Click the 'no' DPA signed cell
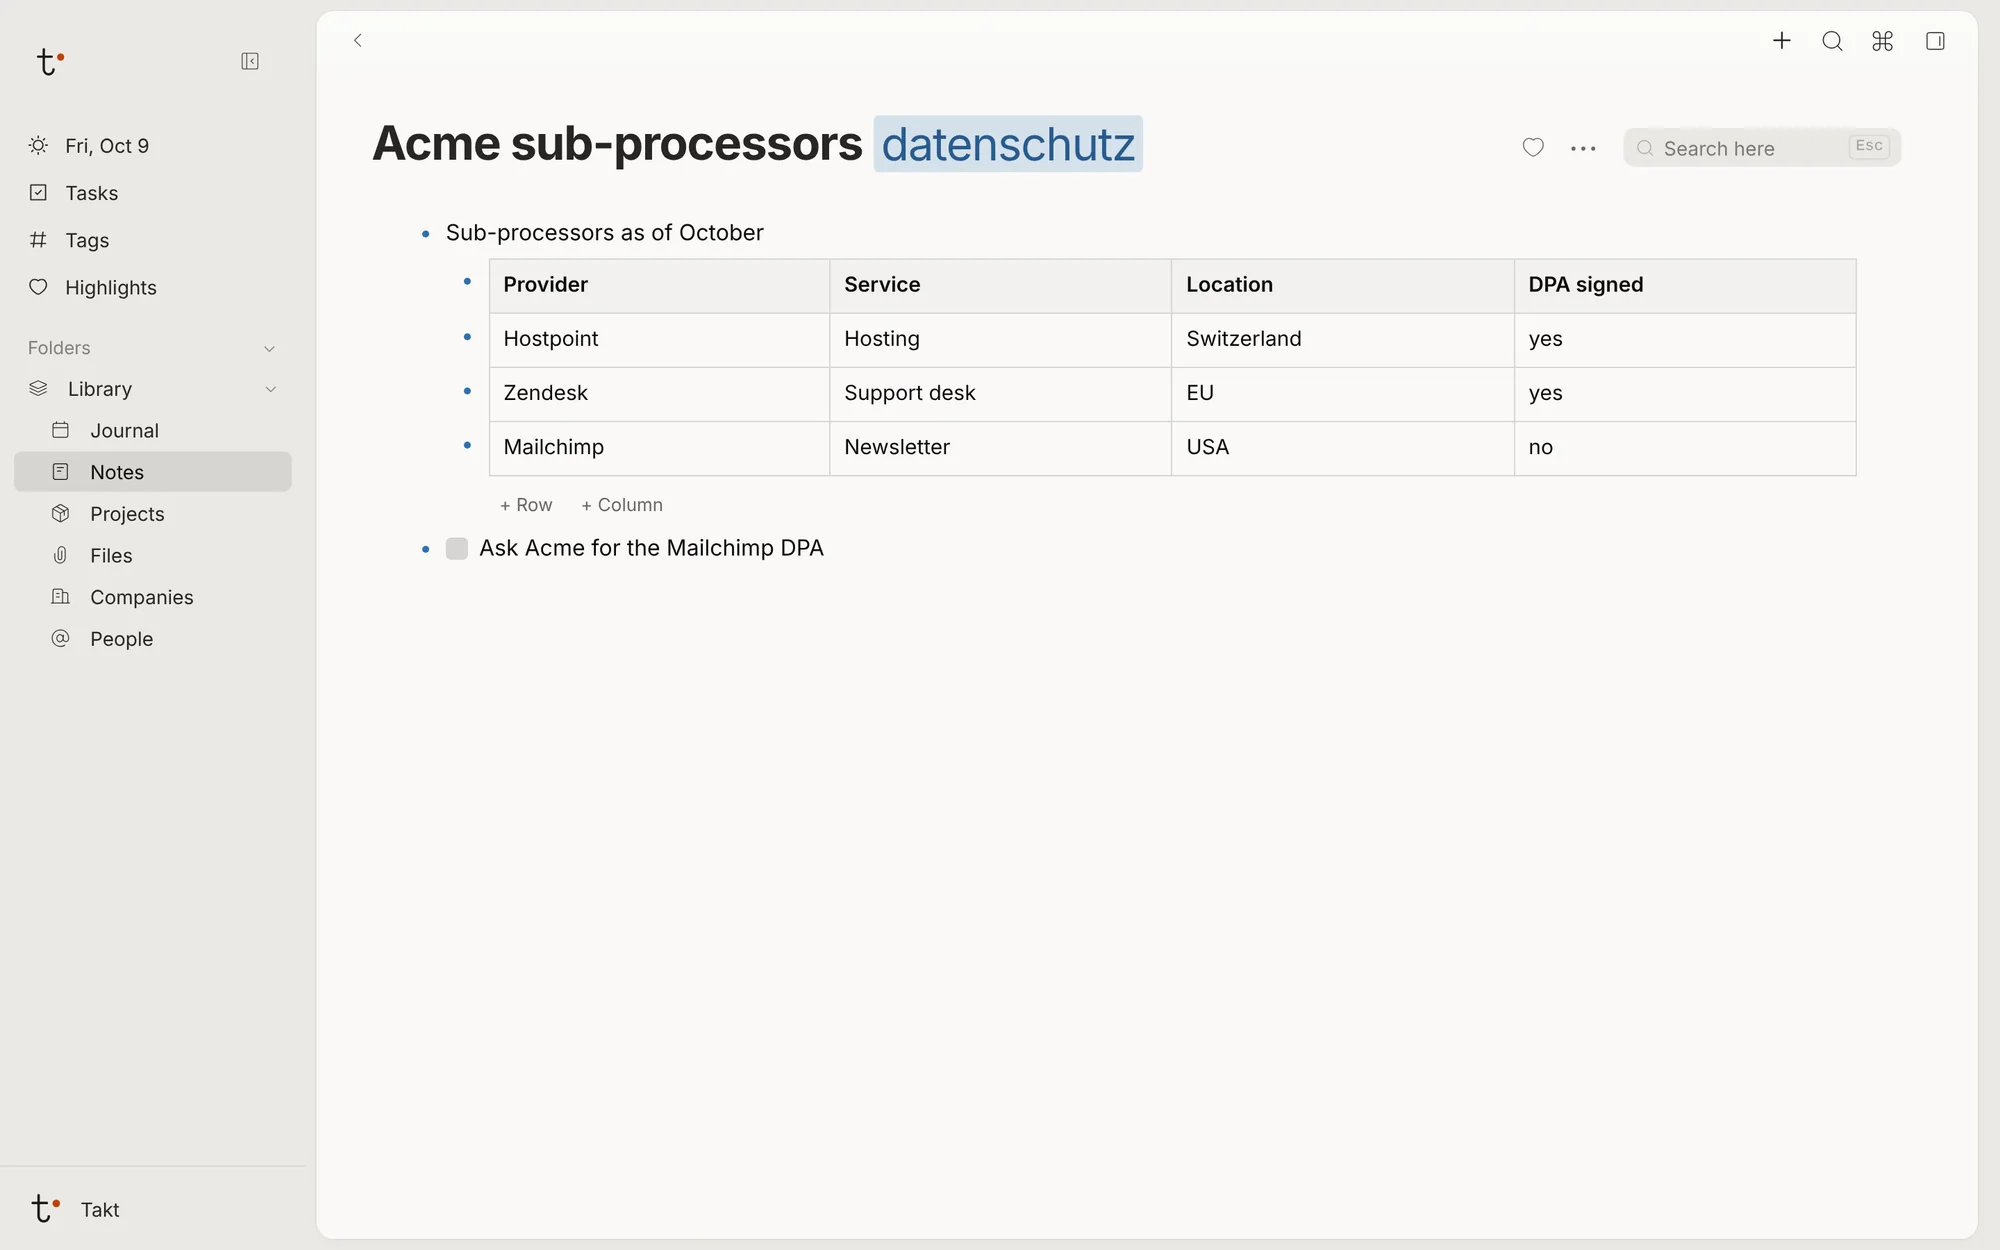The image size is (2000, 1250). point(1685,448)
